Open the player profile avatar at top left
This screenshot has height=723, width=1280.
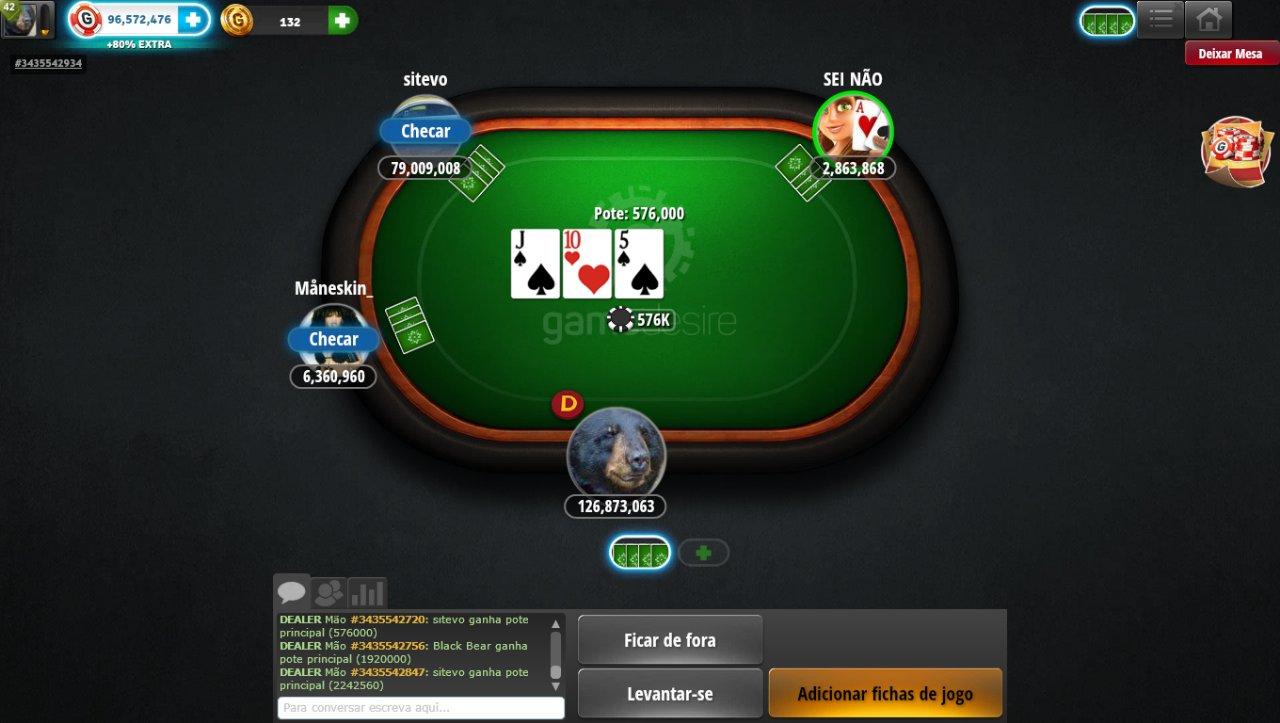[27, 19]
